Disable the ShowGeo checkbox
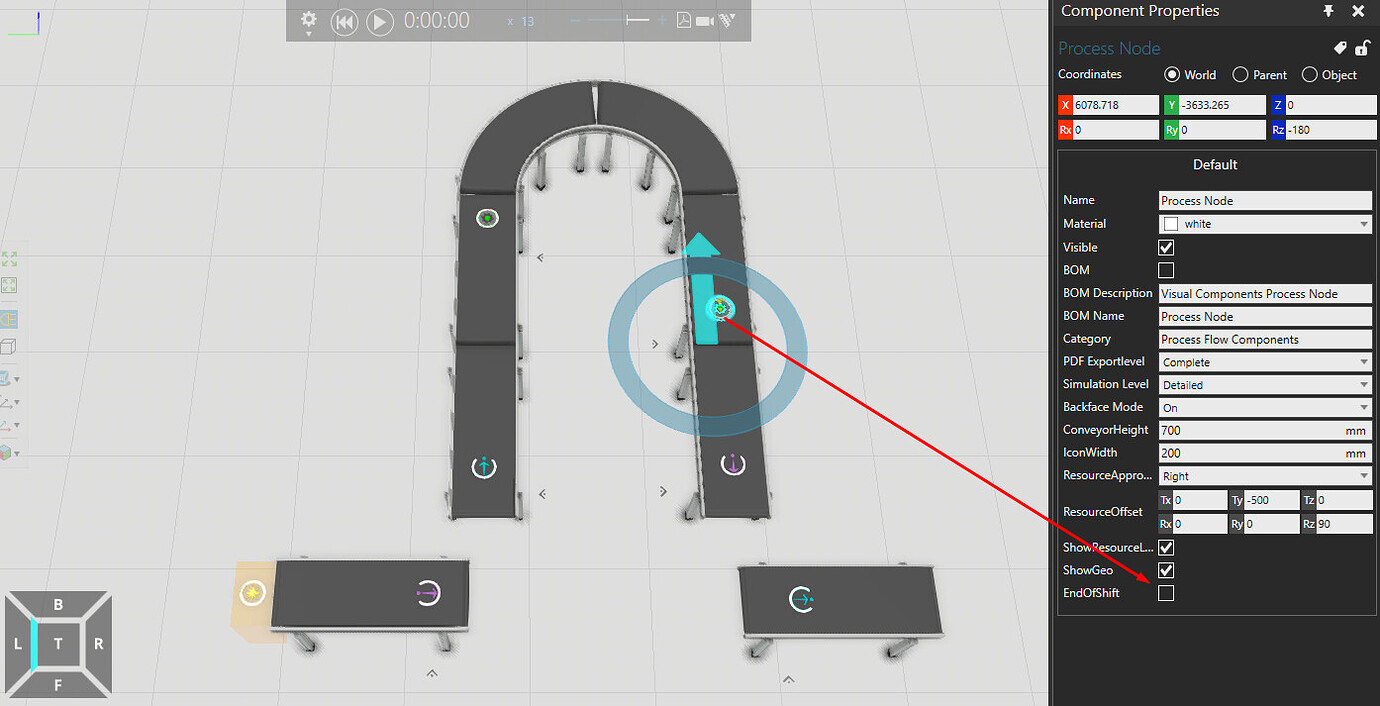Viewport: 1380px width, 706px height. point(1166,570)
